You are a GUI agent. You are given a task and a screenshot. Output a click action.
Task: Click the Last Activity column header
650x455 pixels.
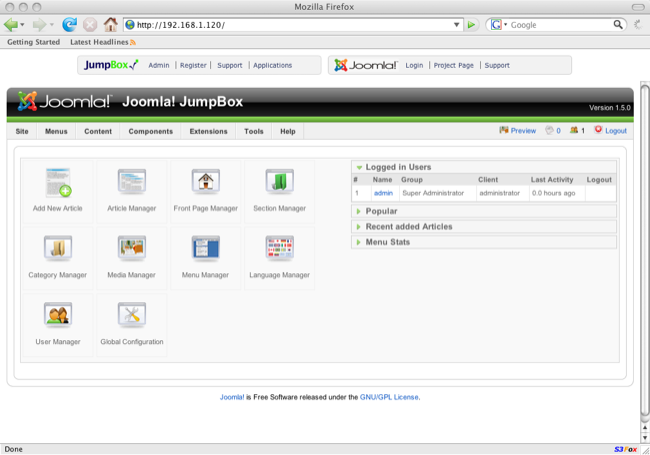tap(552, 180)
